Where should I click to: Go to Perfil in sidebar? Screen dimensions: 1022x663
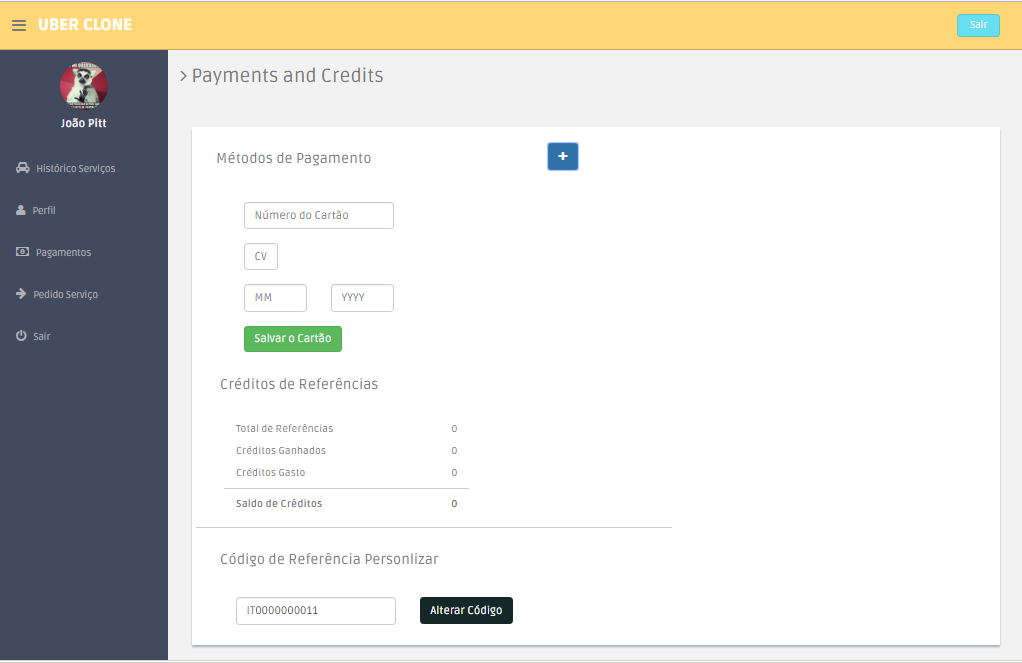pyautogui.click(x=44, y=211)
